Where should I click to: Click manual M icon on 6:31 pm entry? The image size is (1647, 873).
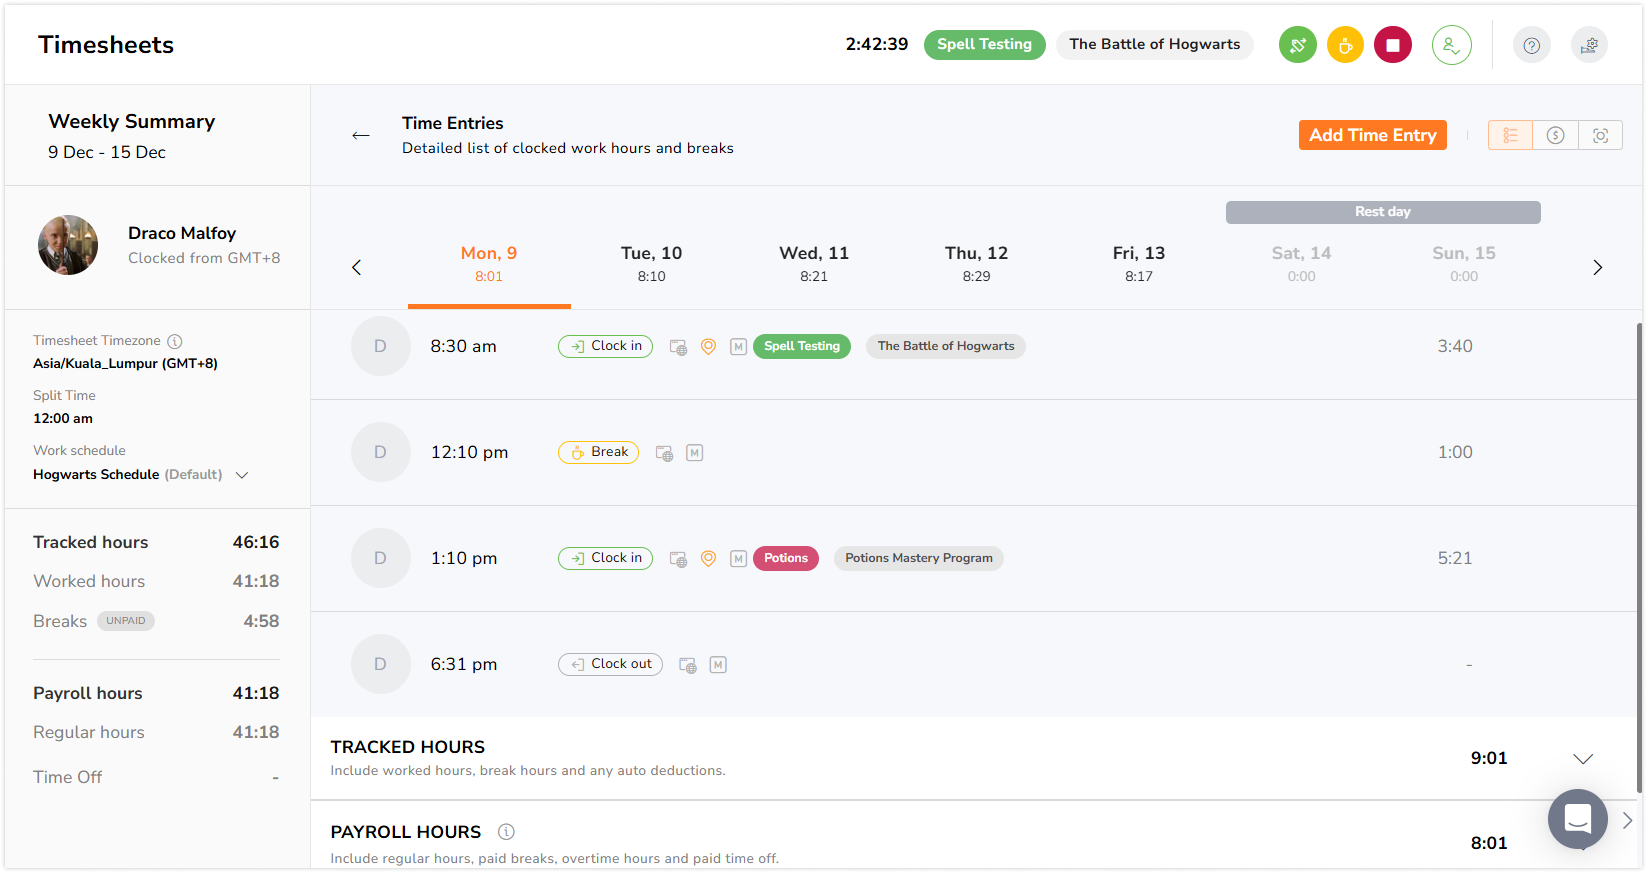pos(718,665)
